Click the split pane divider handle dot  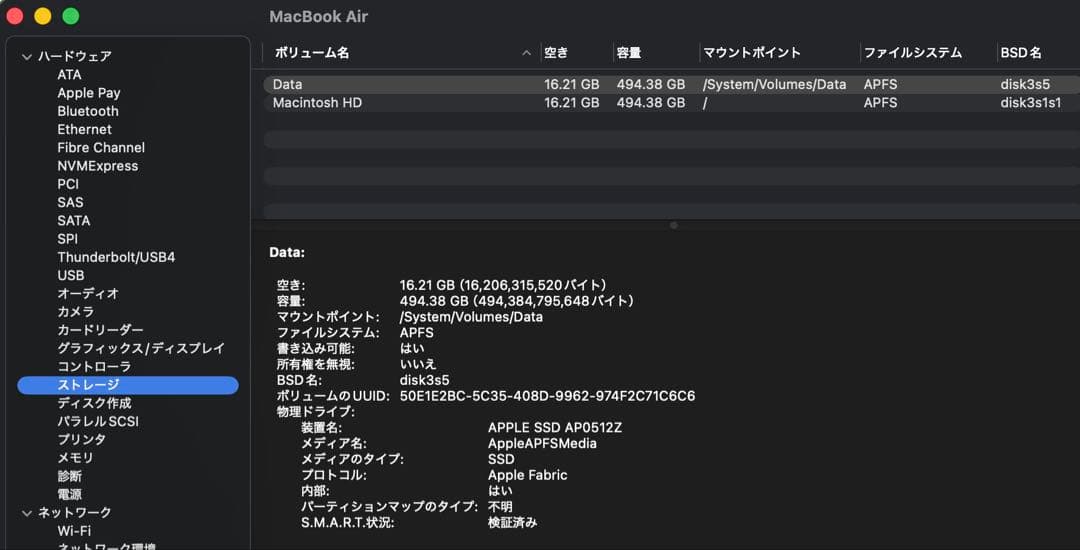674,225
